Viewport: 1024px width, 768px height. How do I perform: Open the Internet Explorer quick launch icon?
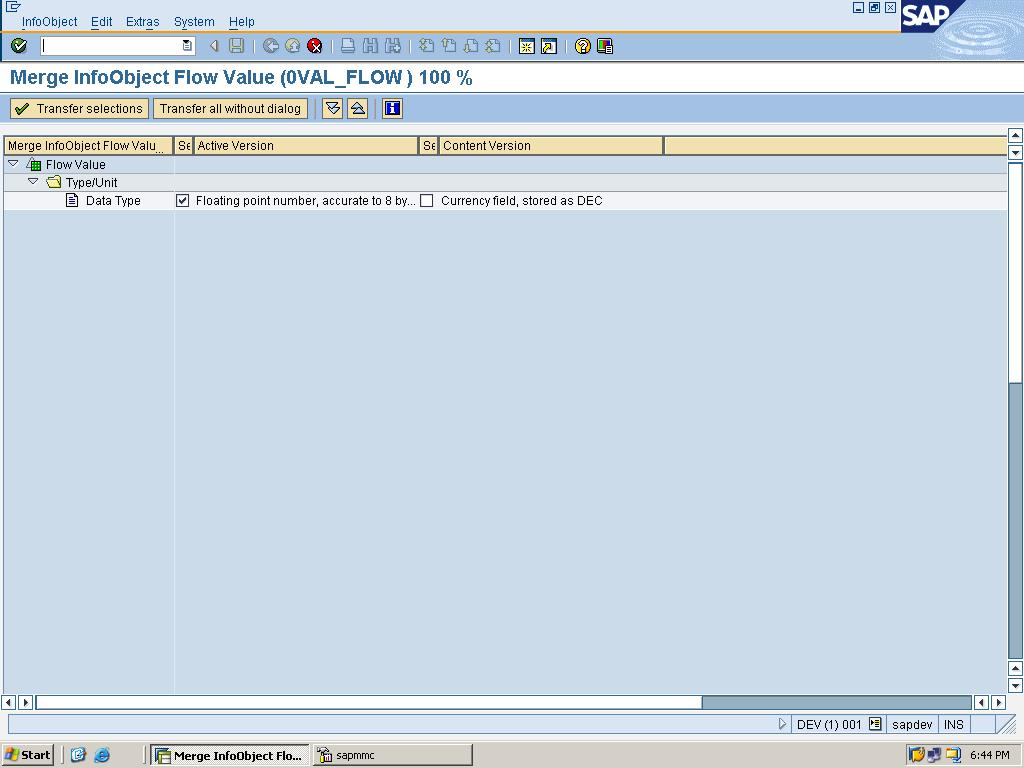click(102, 755)
